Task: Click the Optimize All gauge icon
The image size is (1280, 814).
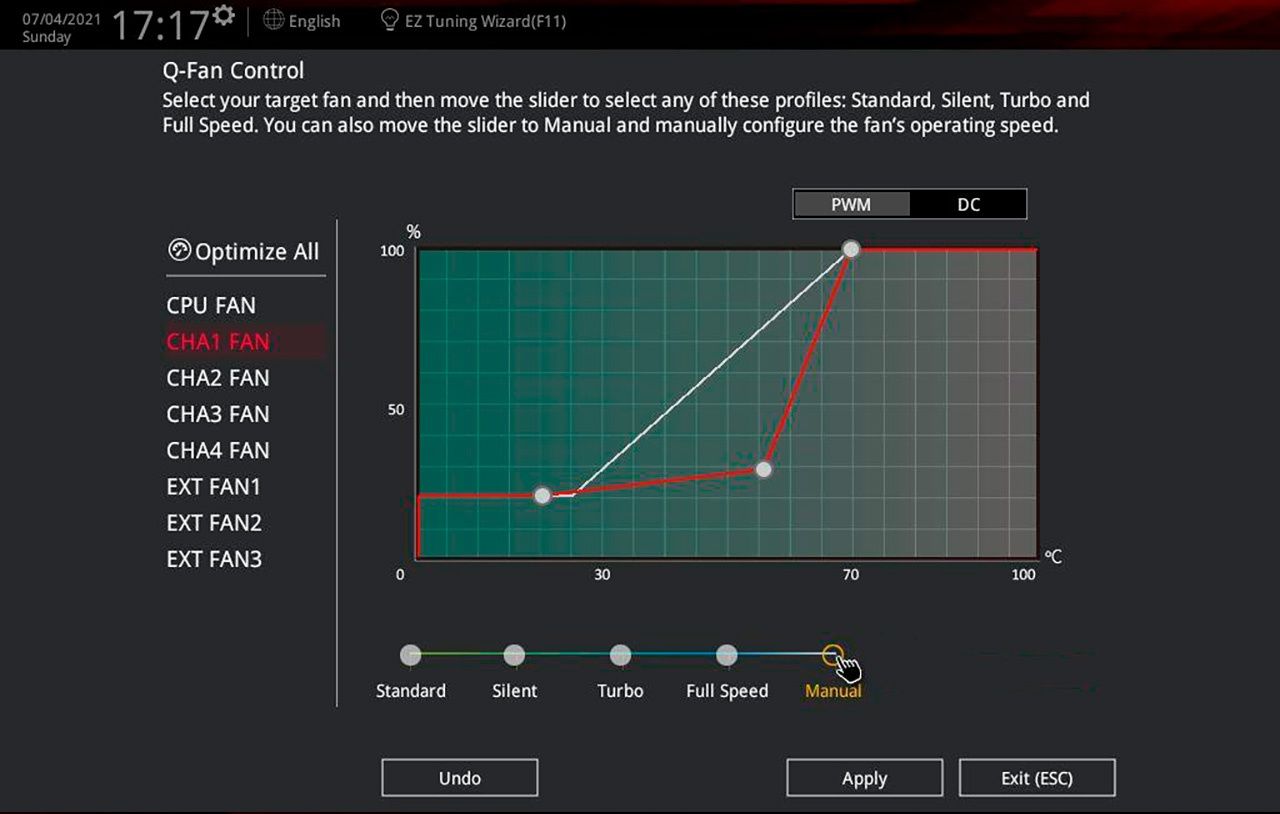Action: (x=179, y=250)
